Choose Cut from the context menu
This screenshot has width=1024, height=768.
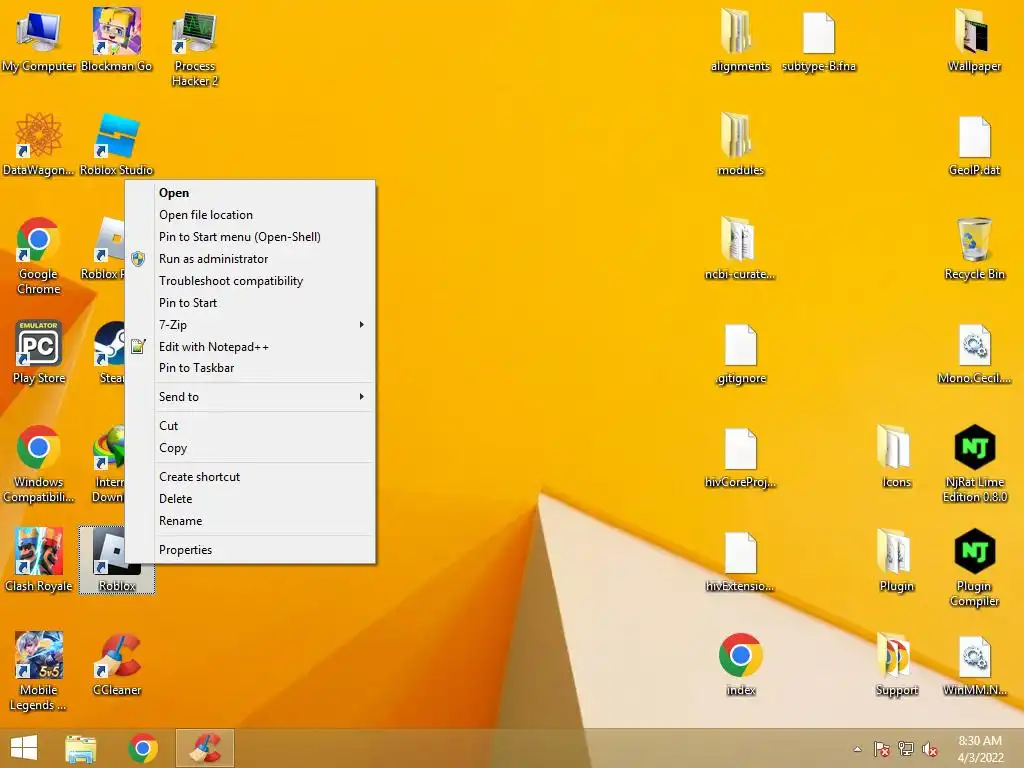264,426
